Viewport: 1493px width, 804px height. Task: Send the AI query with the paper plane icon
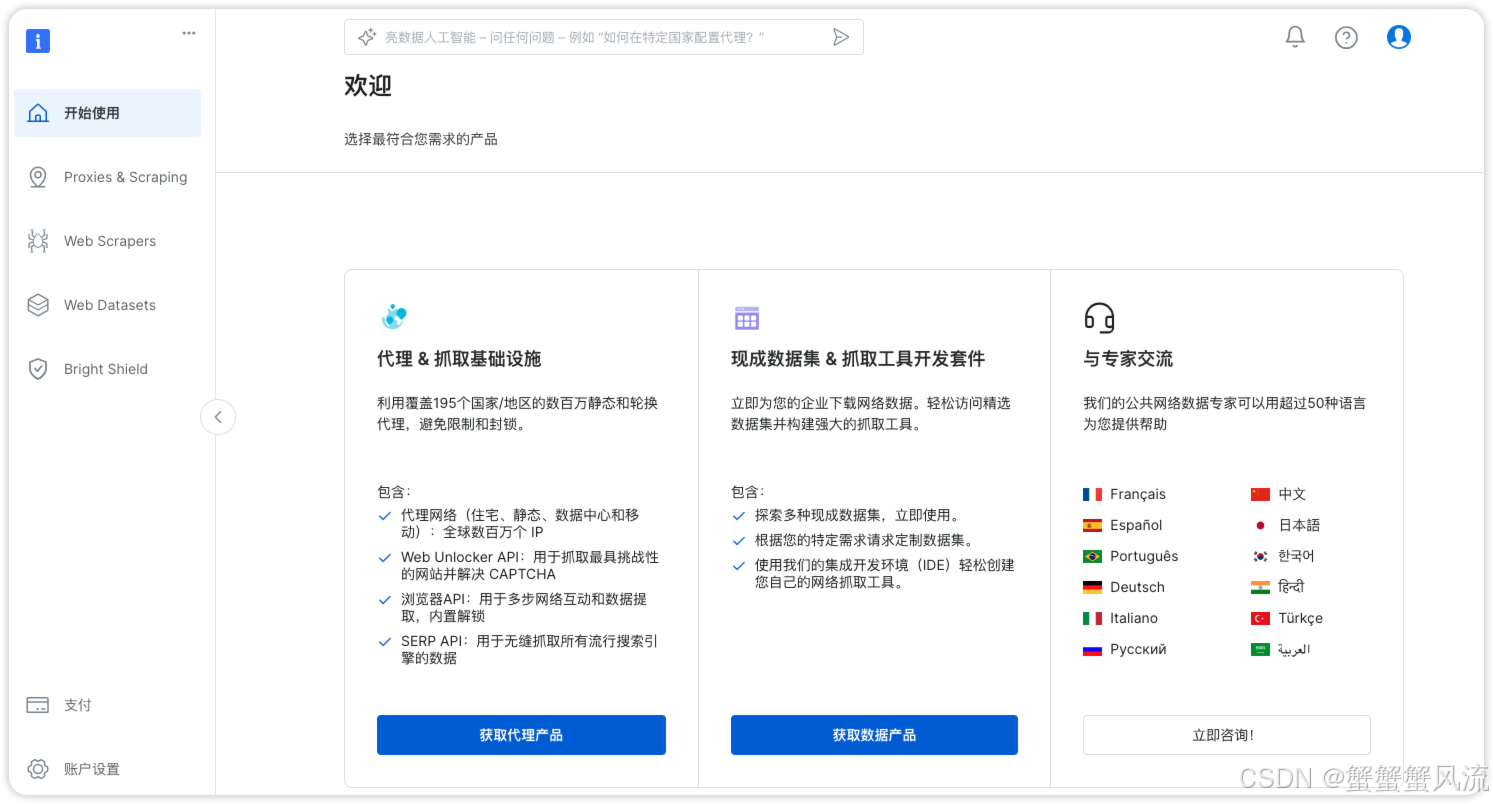[841, 37]
